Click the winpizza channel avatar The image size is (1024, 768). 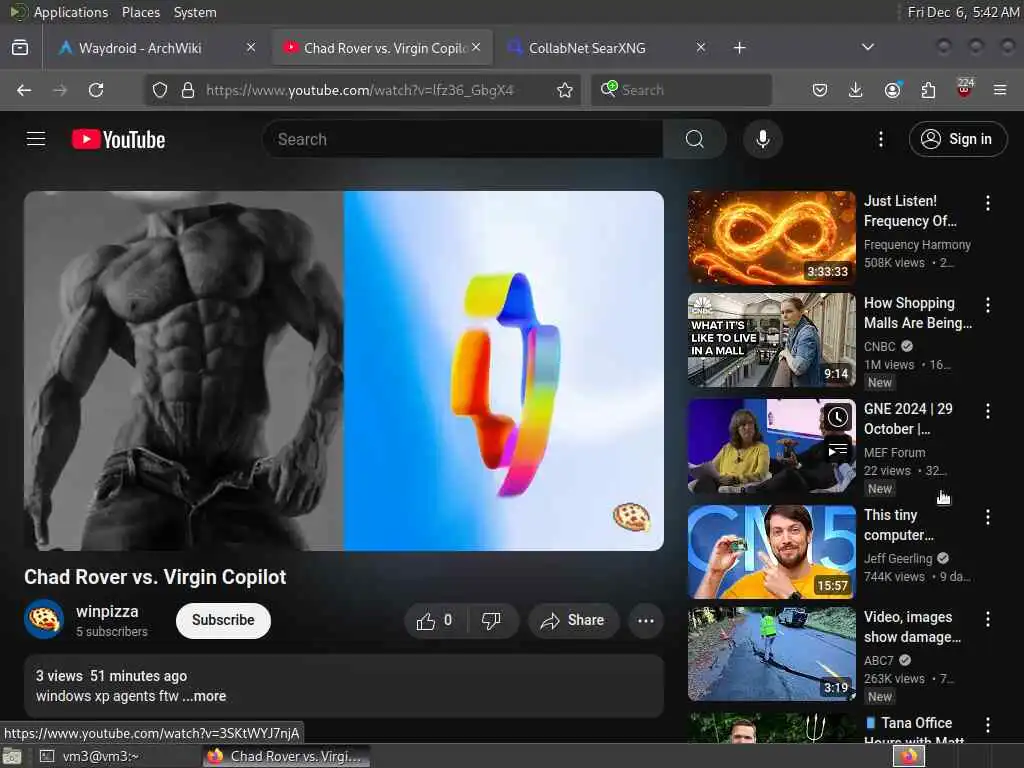point(44,619)
